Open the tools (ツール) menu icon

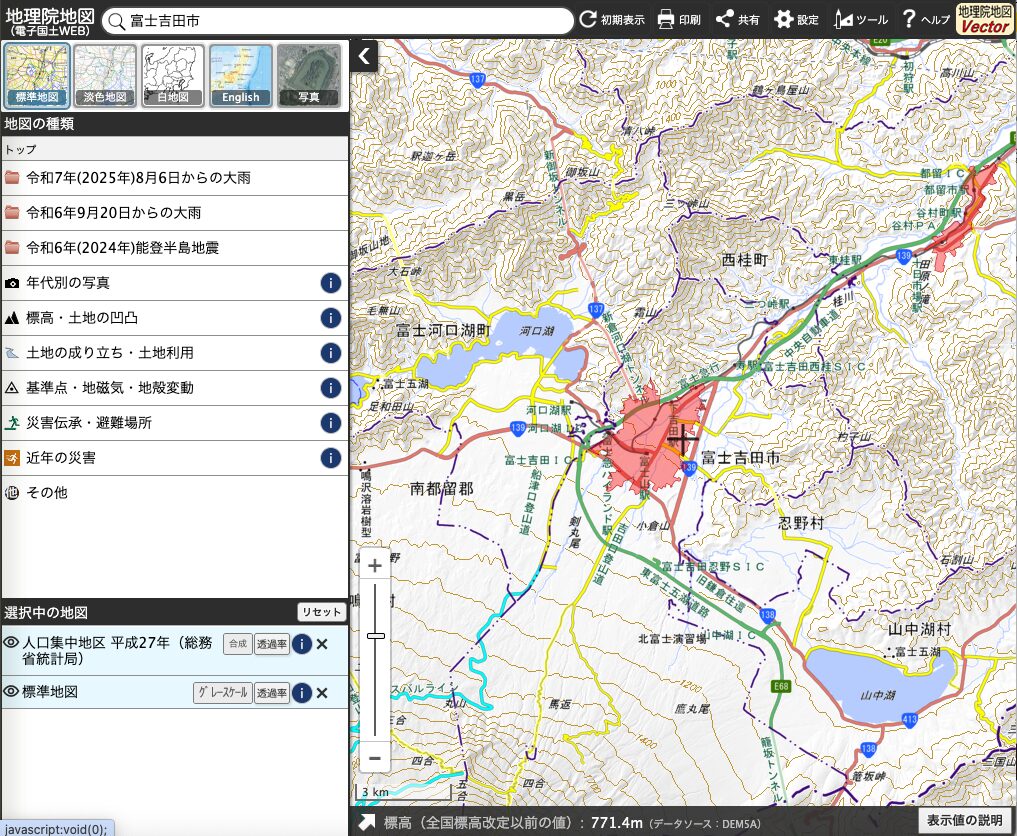[845, 19]
